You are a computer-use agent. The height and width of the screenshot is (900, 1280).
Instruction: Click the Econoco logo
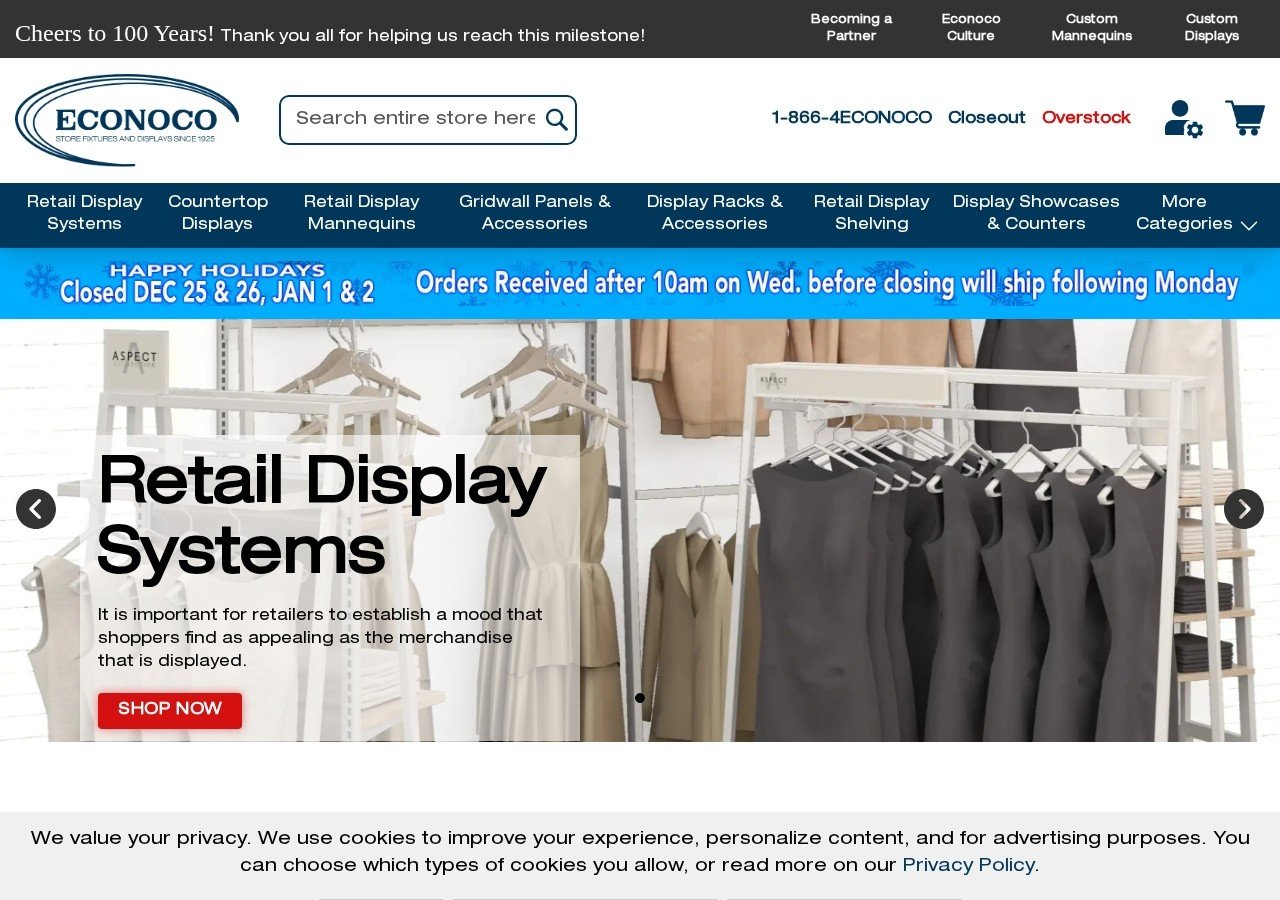pyautogui.click(x=127, y=118)
